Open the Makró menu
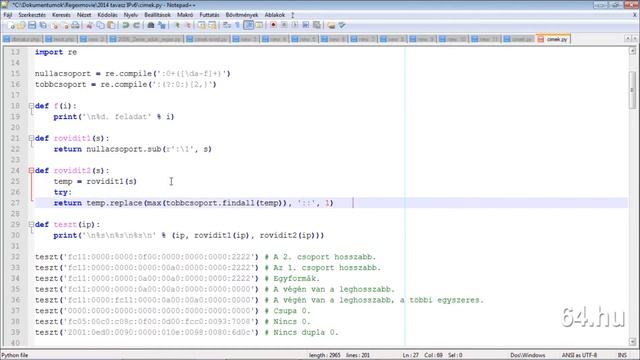 (185, 15)
